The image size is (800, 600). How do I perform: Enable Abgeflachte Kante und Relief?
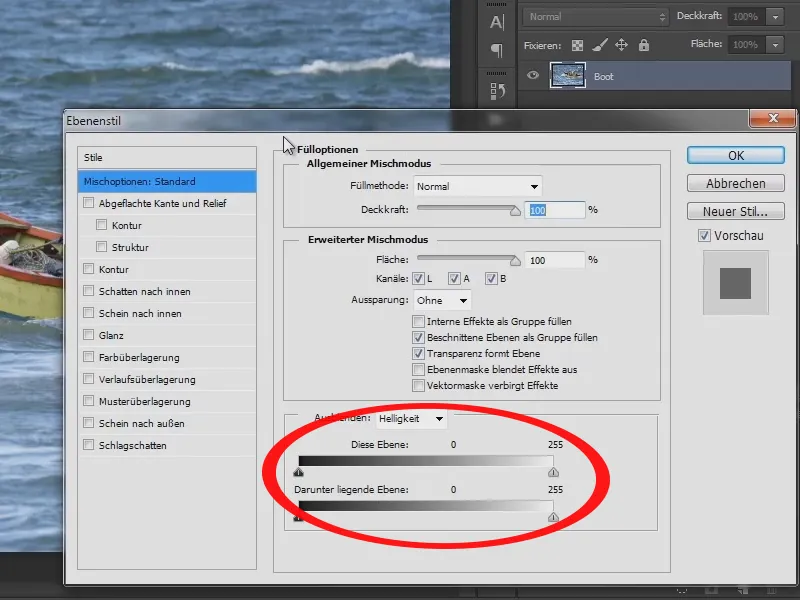click(88, 203)
